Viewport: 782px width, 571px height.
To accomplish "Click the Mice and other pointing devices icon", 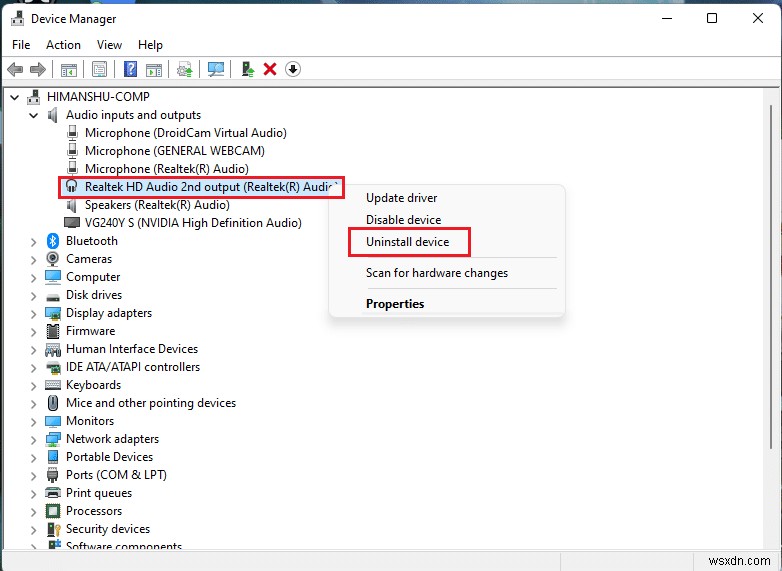I will 53,403.
